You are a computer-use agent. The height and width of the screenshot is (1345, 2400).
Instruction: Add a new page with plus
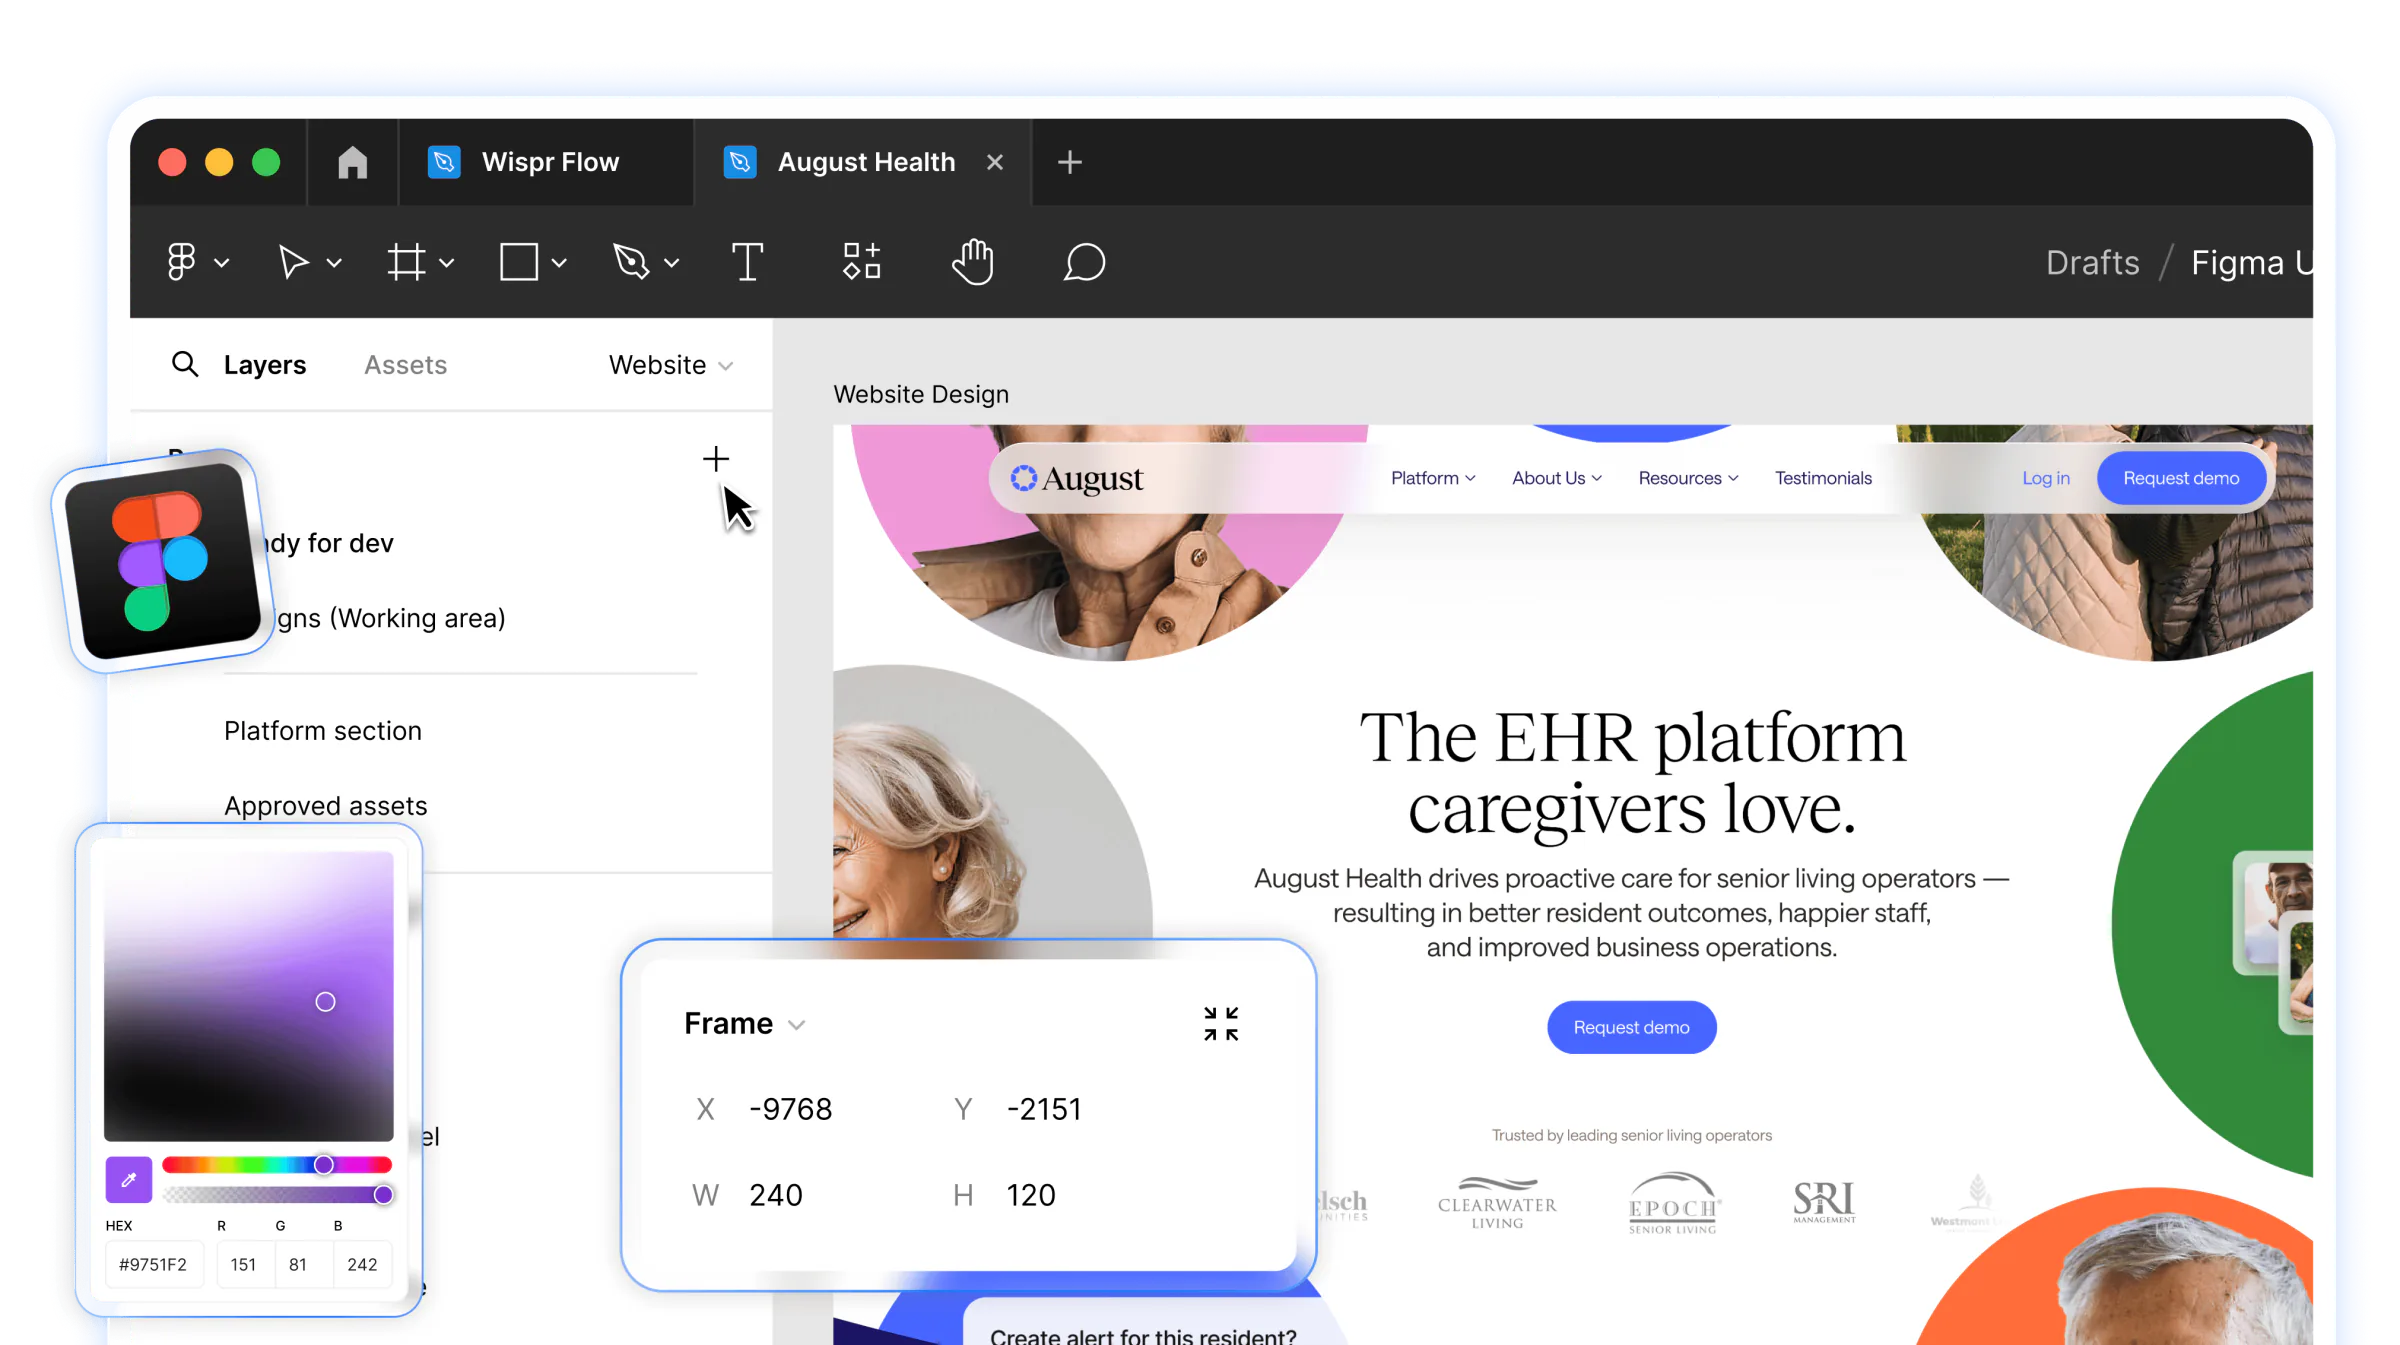(716, 459)
